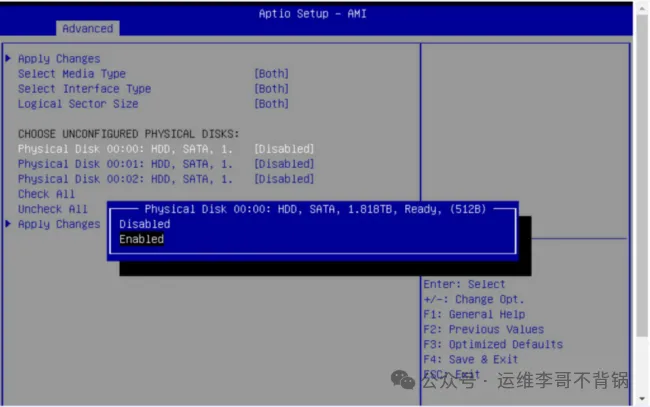Click the F2: Previous Values hint
This screenshot has height=407, width=650.
483,329
